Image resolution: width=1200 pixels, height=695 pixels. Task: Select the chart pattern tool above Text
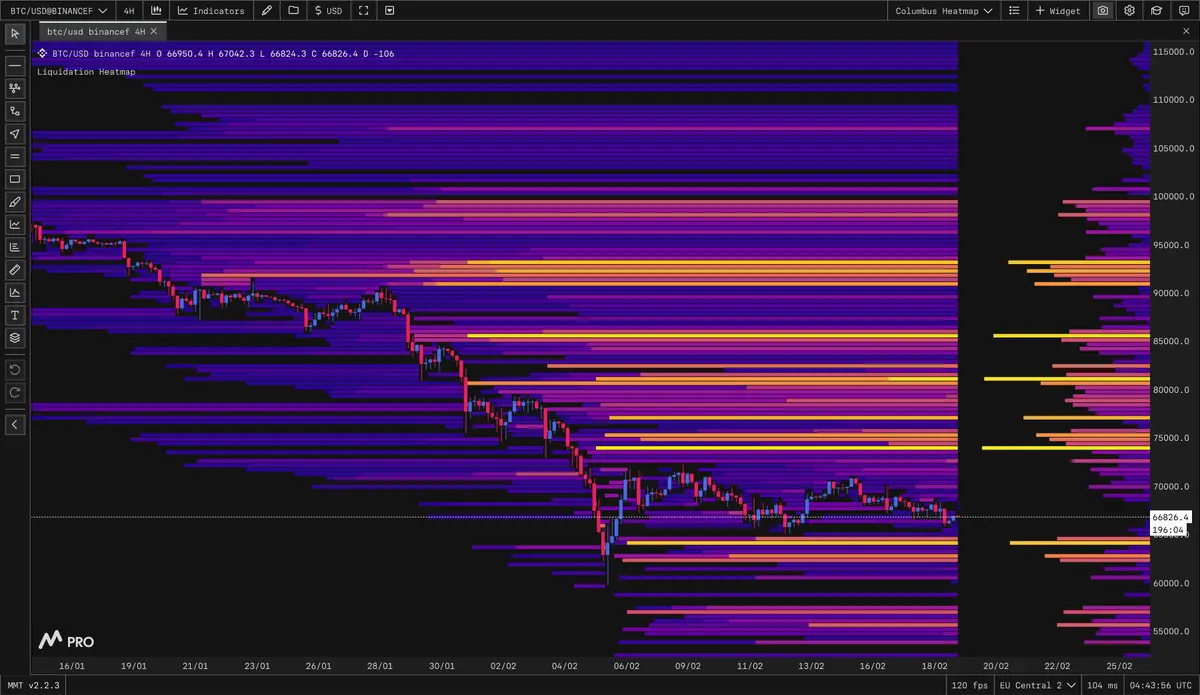(15, 292)
